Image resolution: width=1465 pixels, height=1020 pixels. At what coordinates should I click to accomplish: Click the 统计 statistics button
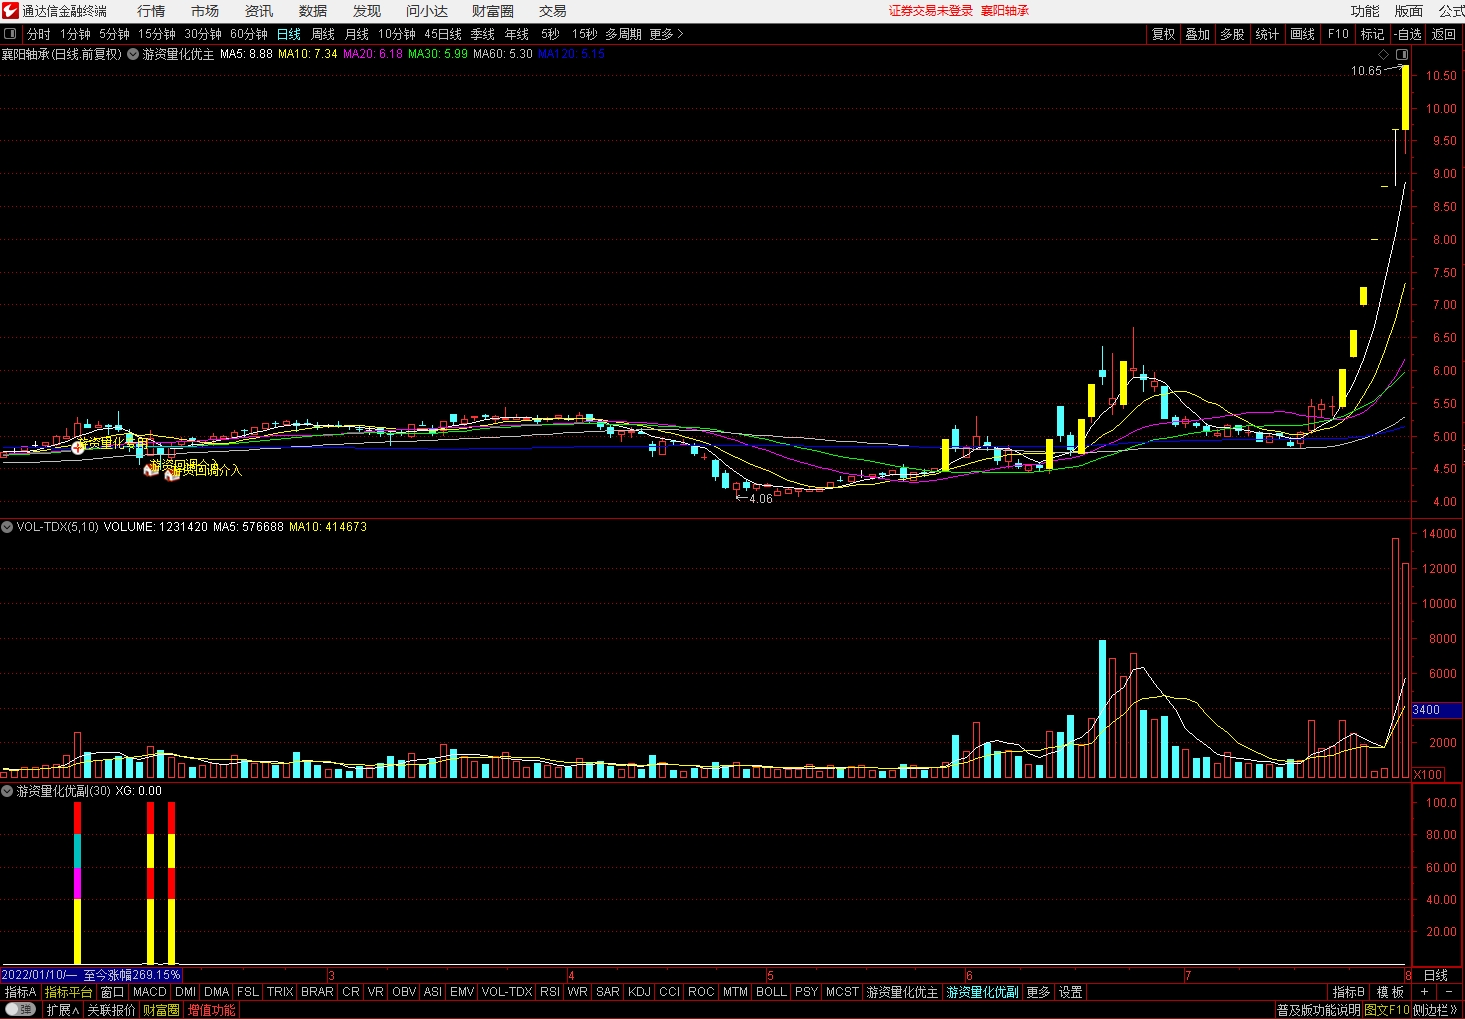[1268, 34]
